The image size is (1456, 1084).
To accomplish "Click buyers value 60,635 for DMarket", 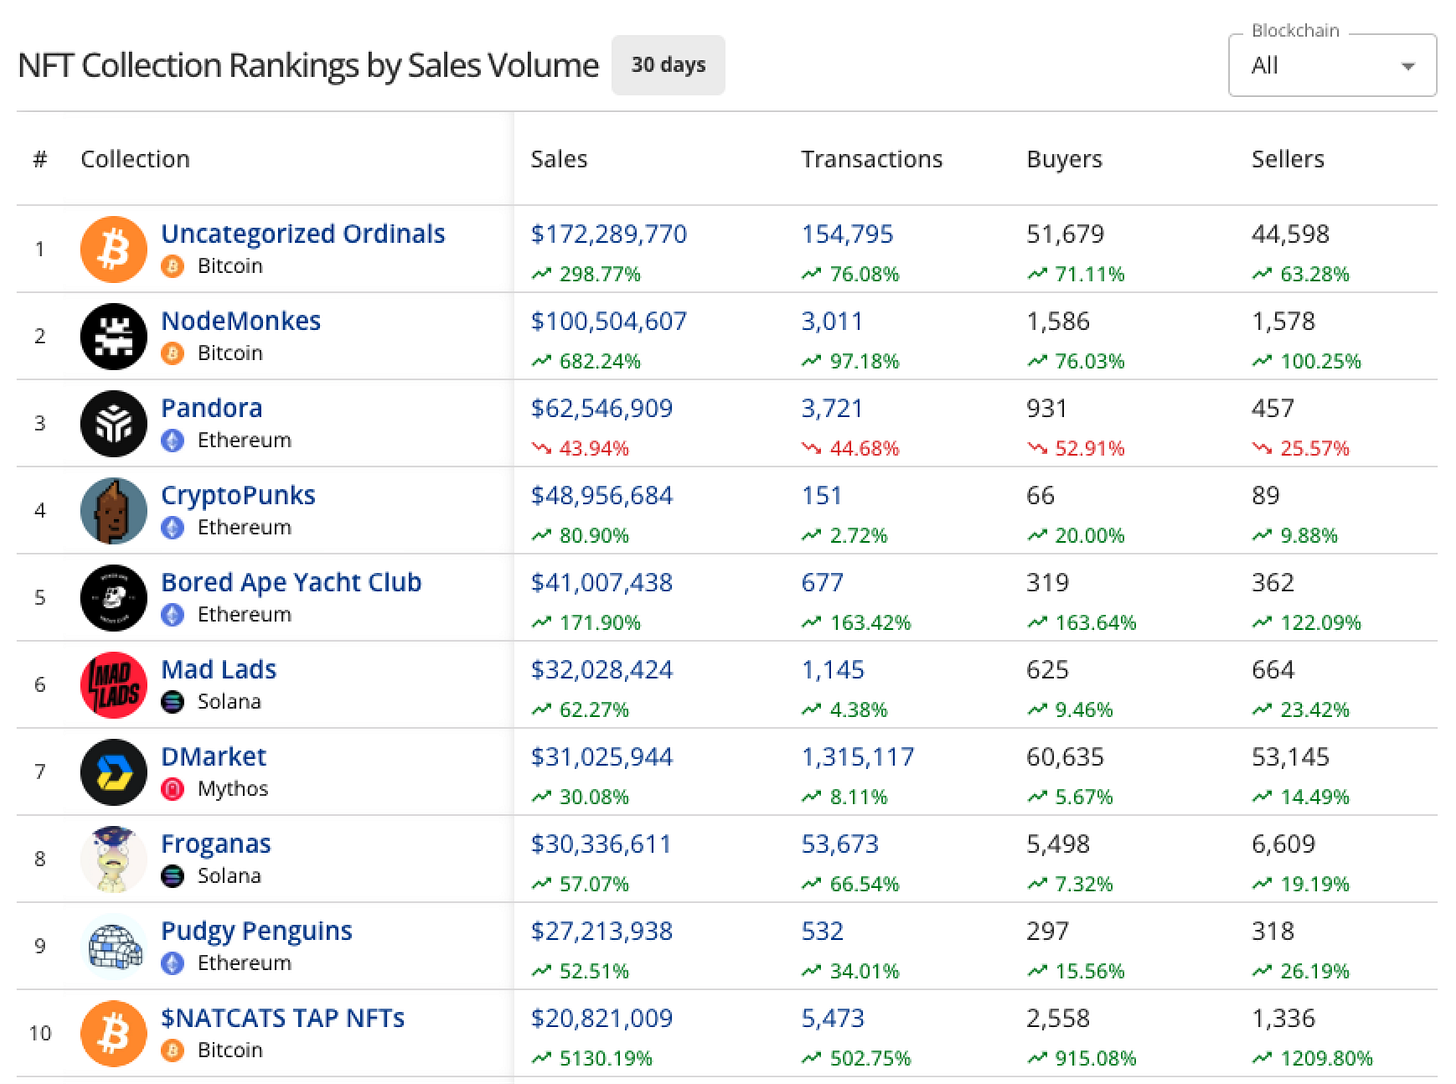I will coord(1065,756).
